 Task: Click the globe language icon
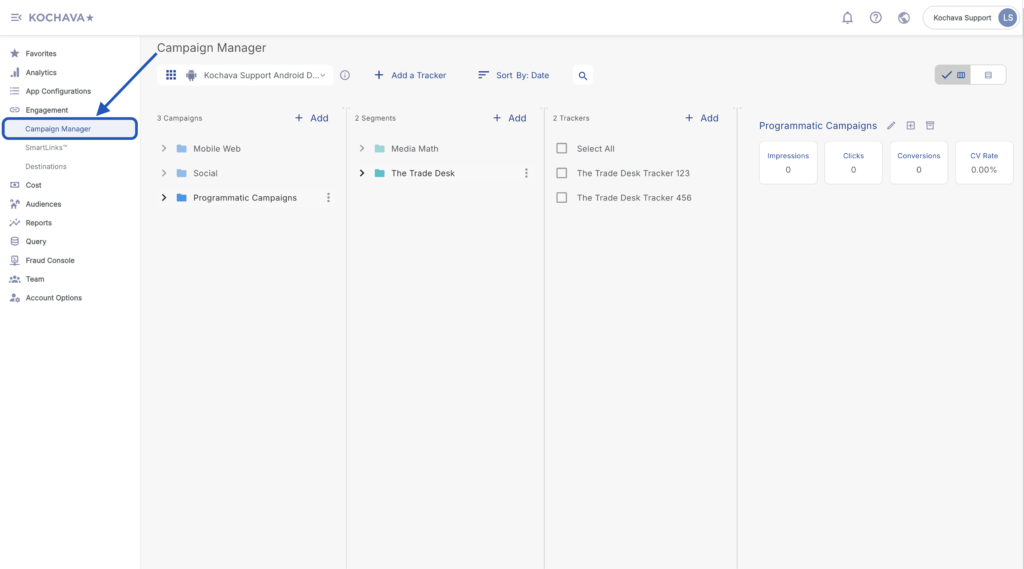(x=904, y=18)
